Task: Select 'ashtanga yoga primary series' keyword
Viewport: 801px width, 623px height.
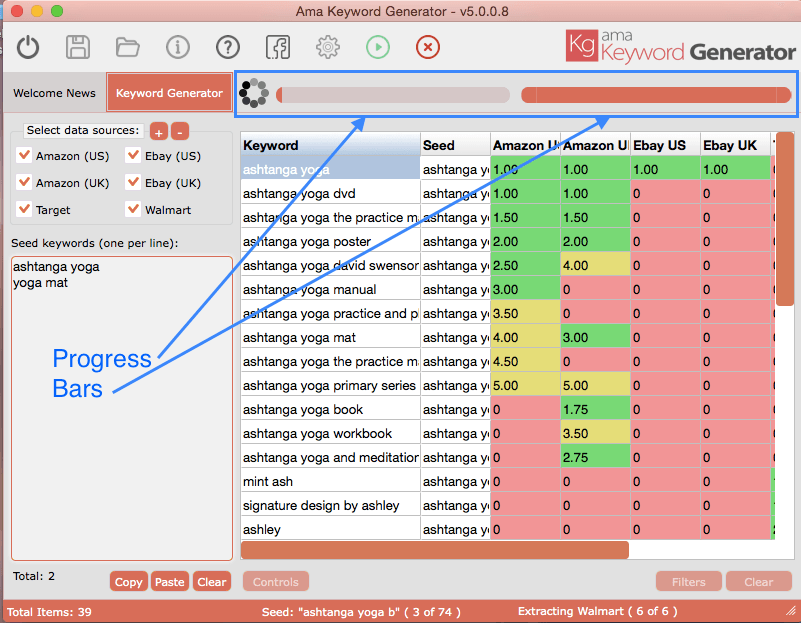Action: [331, 386]
